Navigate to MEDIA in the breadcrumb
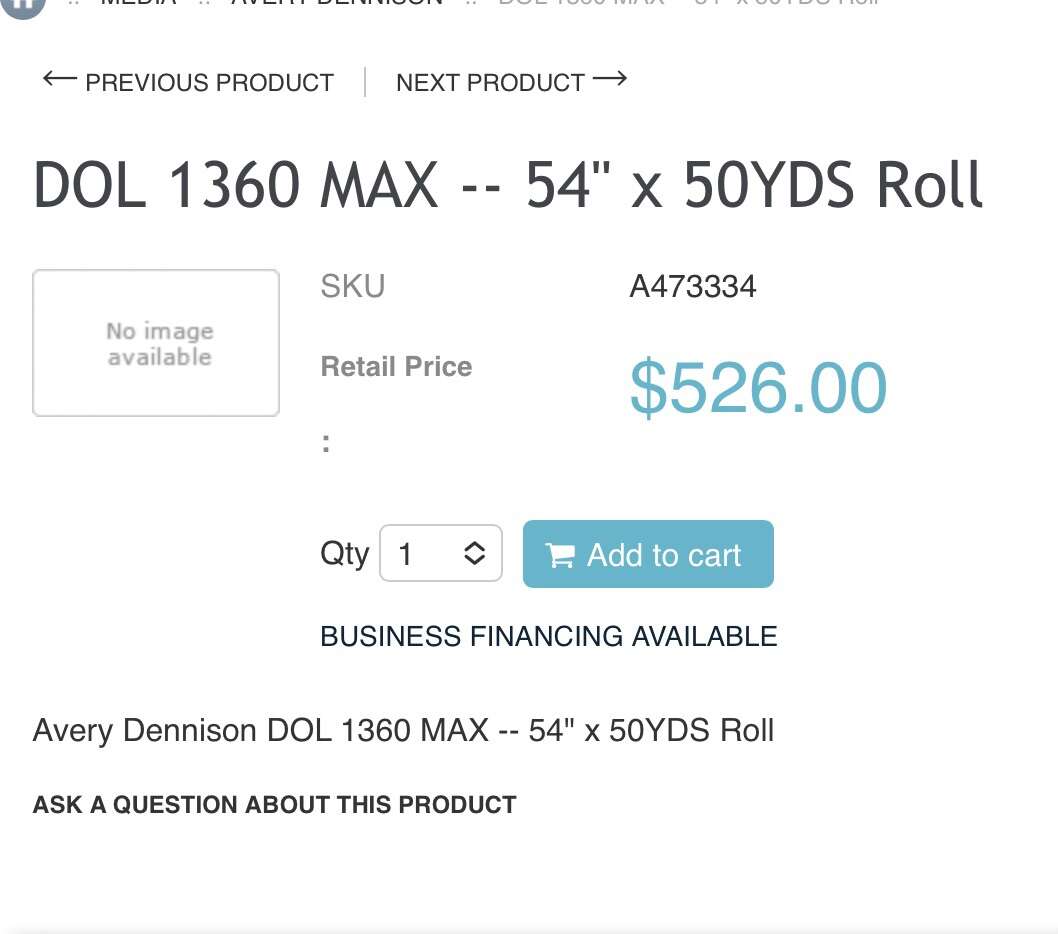The width and height of the screenshot is (1058, 934). [x=137, y=2]
